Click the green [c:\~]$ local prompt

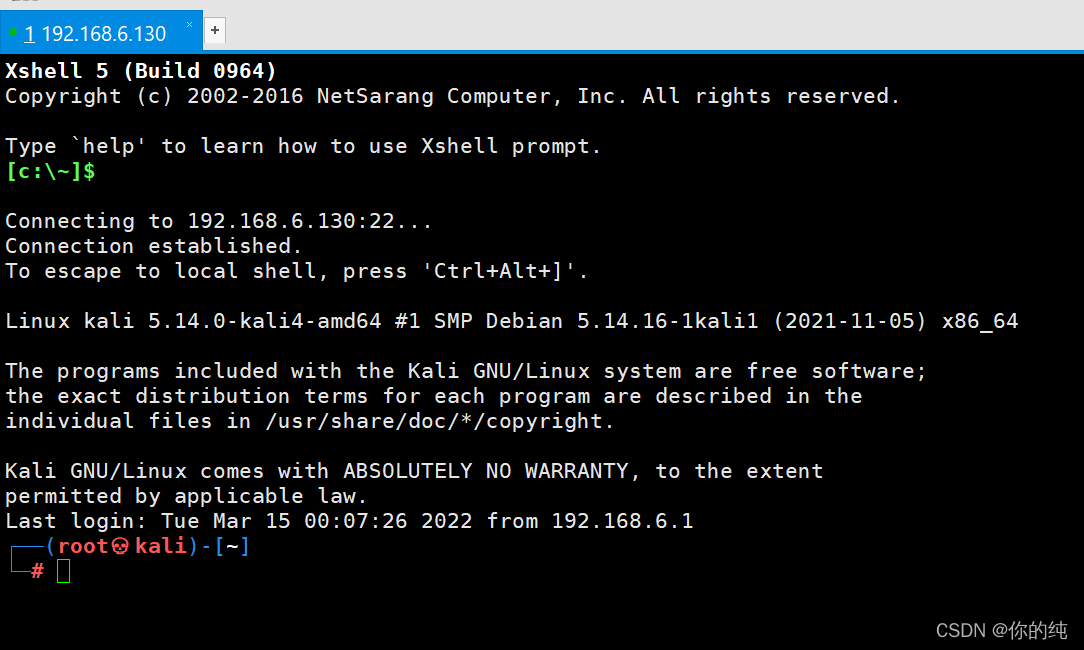[50, 171]
